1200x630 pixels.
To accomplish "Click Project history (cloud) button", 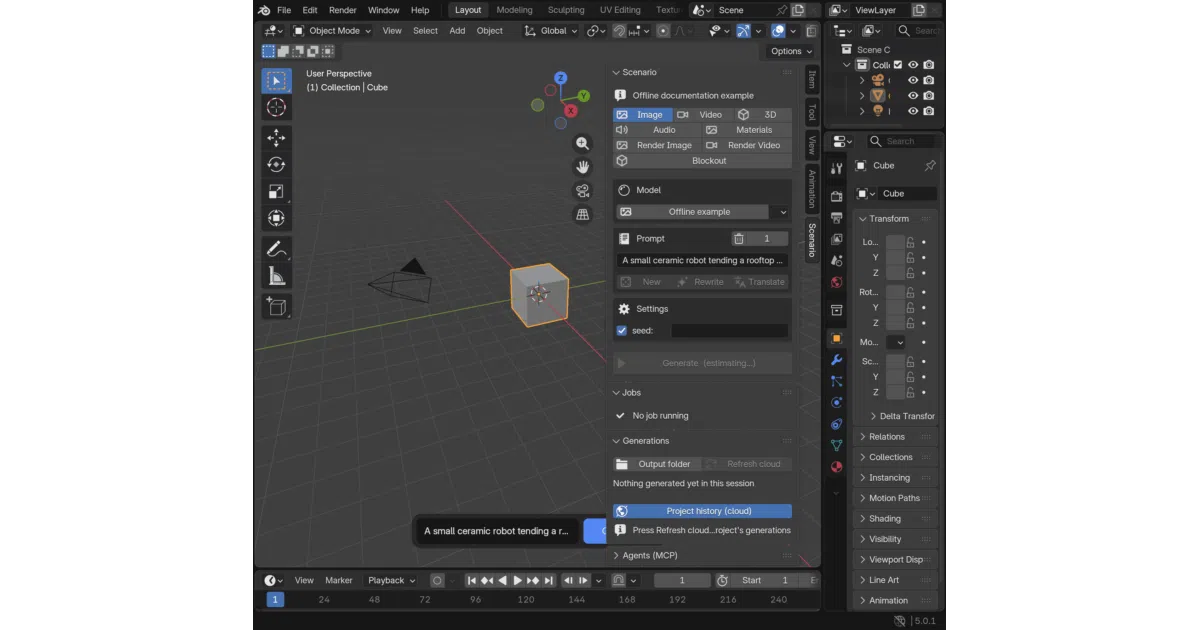I will (x=702, y=511).
